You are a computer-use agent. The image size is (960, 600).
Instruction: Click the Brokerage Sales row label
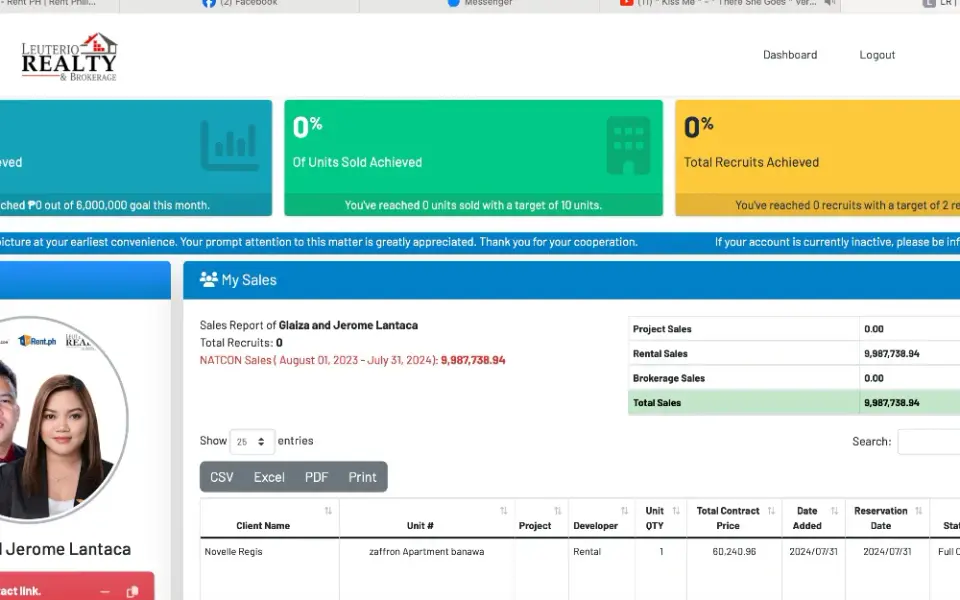click(669, 378)
